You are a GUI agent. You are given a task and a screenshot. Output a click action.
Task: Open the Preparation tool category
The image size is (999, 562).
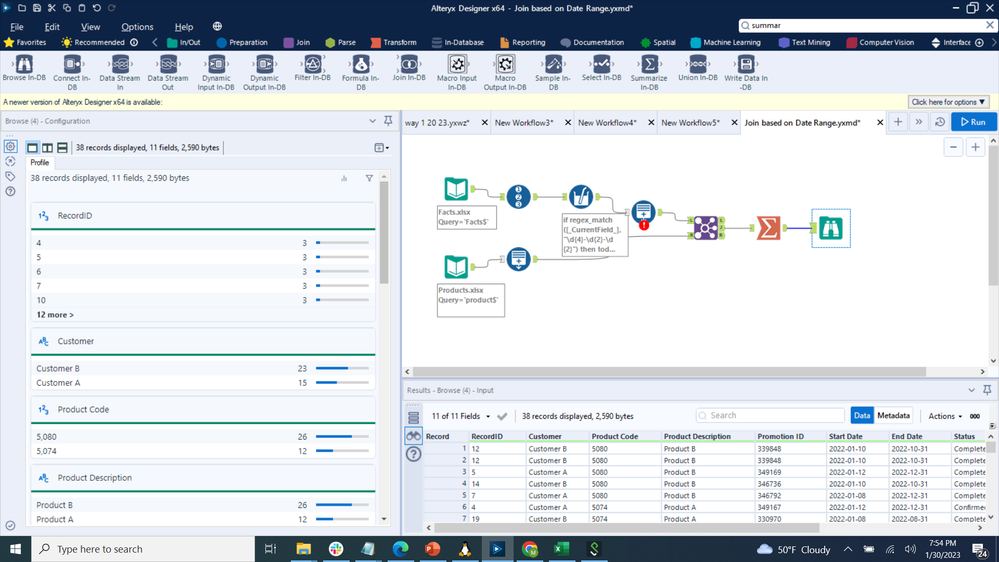(x=241, y=43)
